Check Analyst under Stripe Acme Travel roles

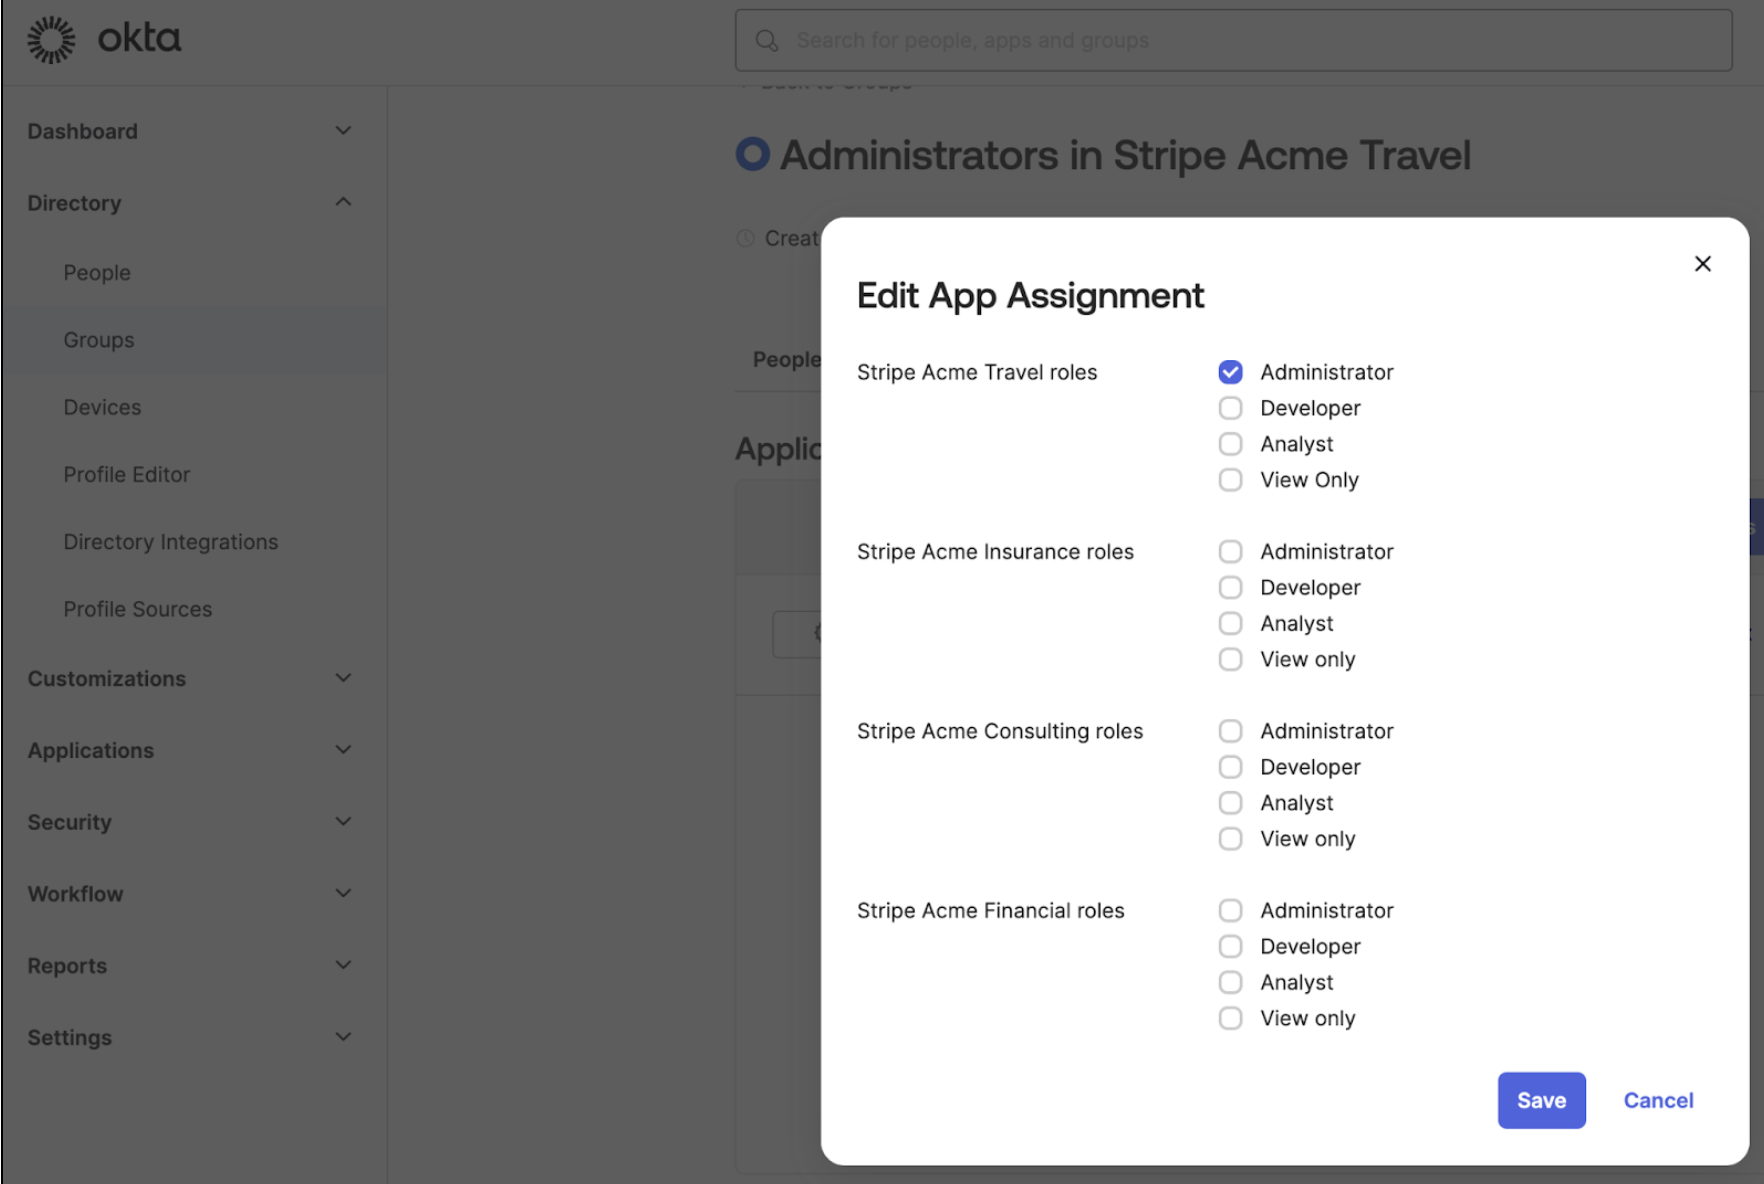1230,444
